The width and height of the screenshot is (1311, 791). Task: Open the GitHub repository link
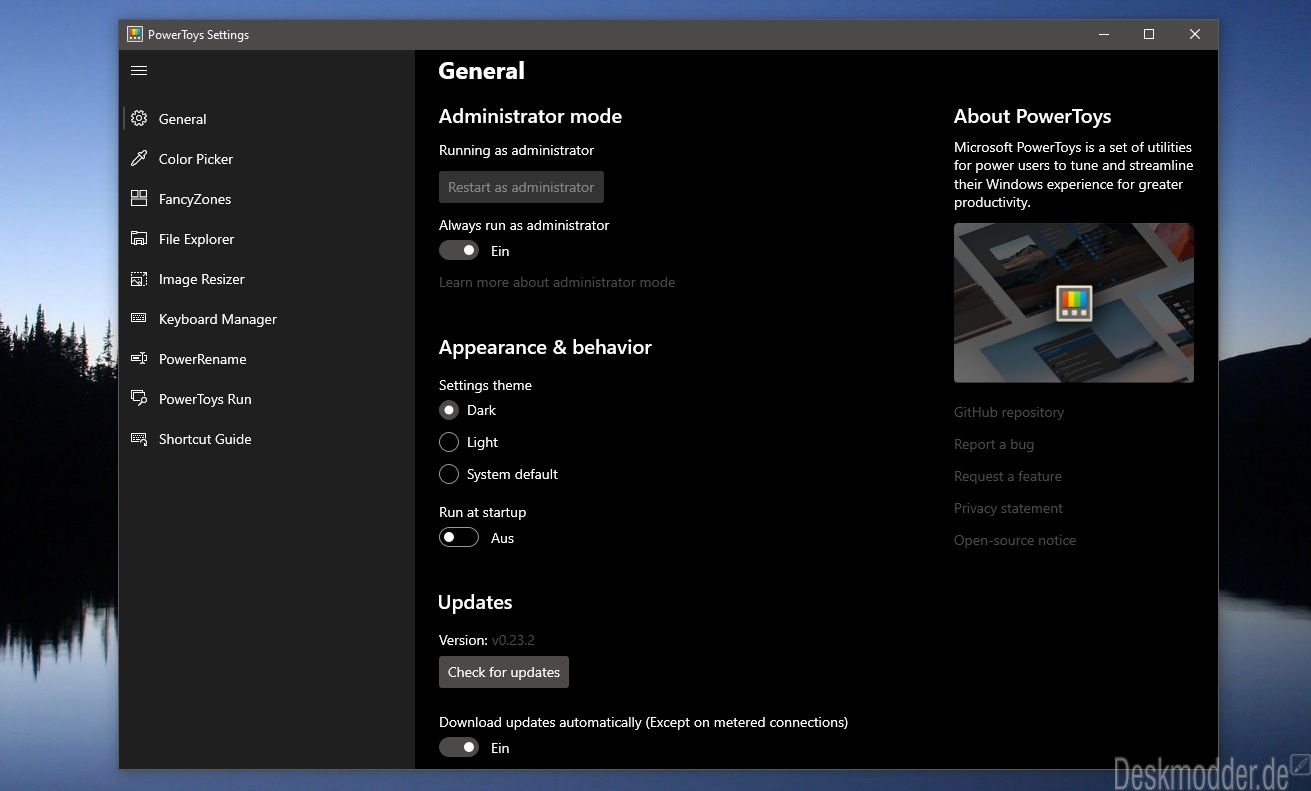[1009, 412]
